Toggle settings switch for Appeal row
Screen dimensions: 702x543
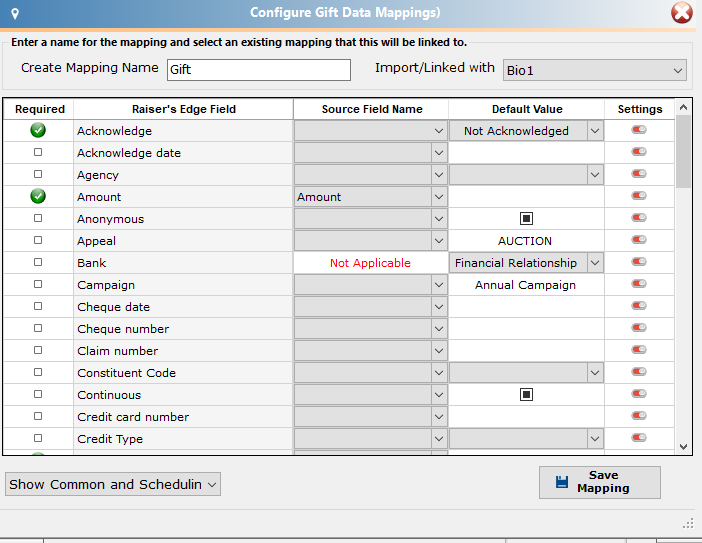(639, 239)
